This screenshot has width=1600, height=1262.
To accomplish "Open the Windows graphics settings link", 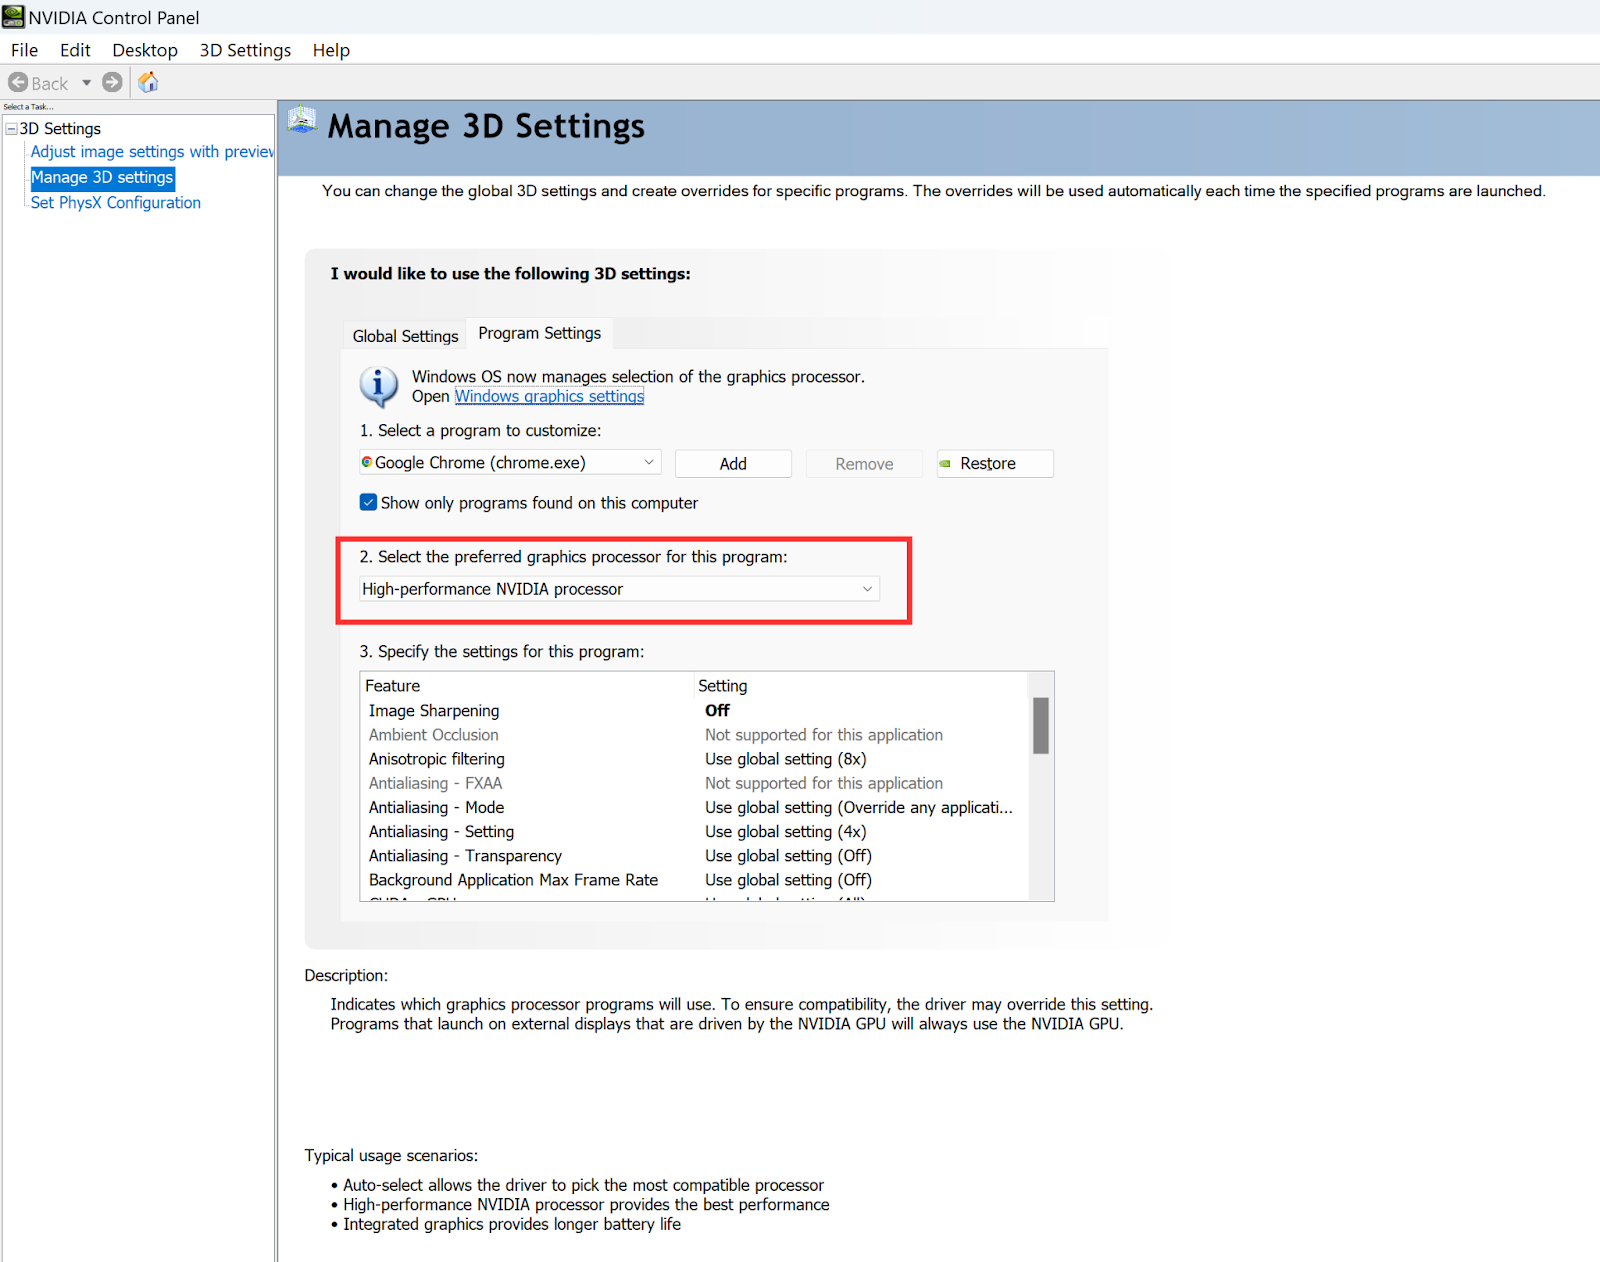I will click(x=549, y=396).
